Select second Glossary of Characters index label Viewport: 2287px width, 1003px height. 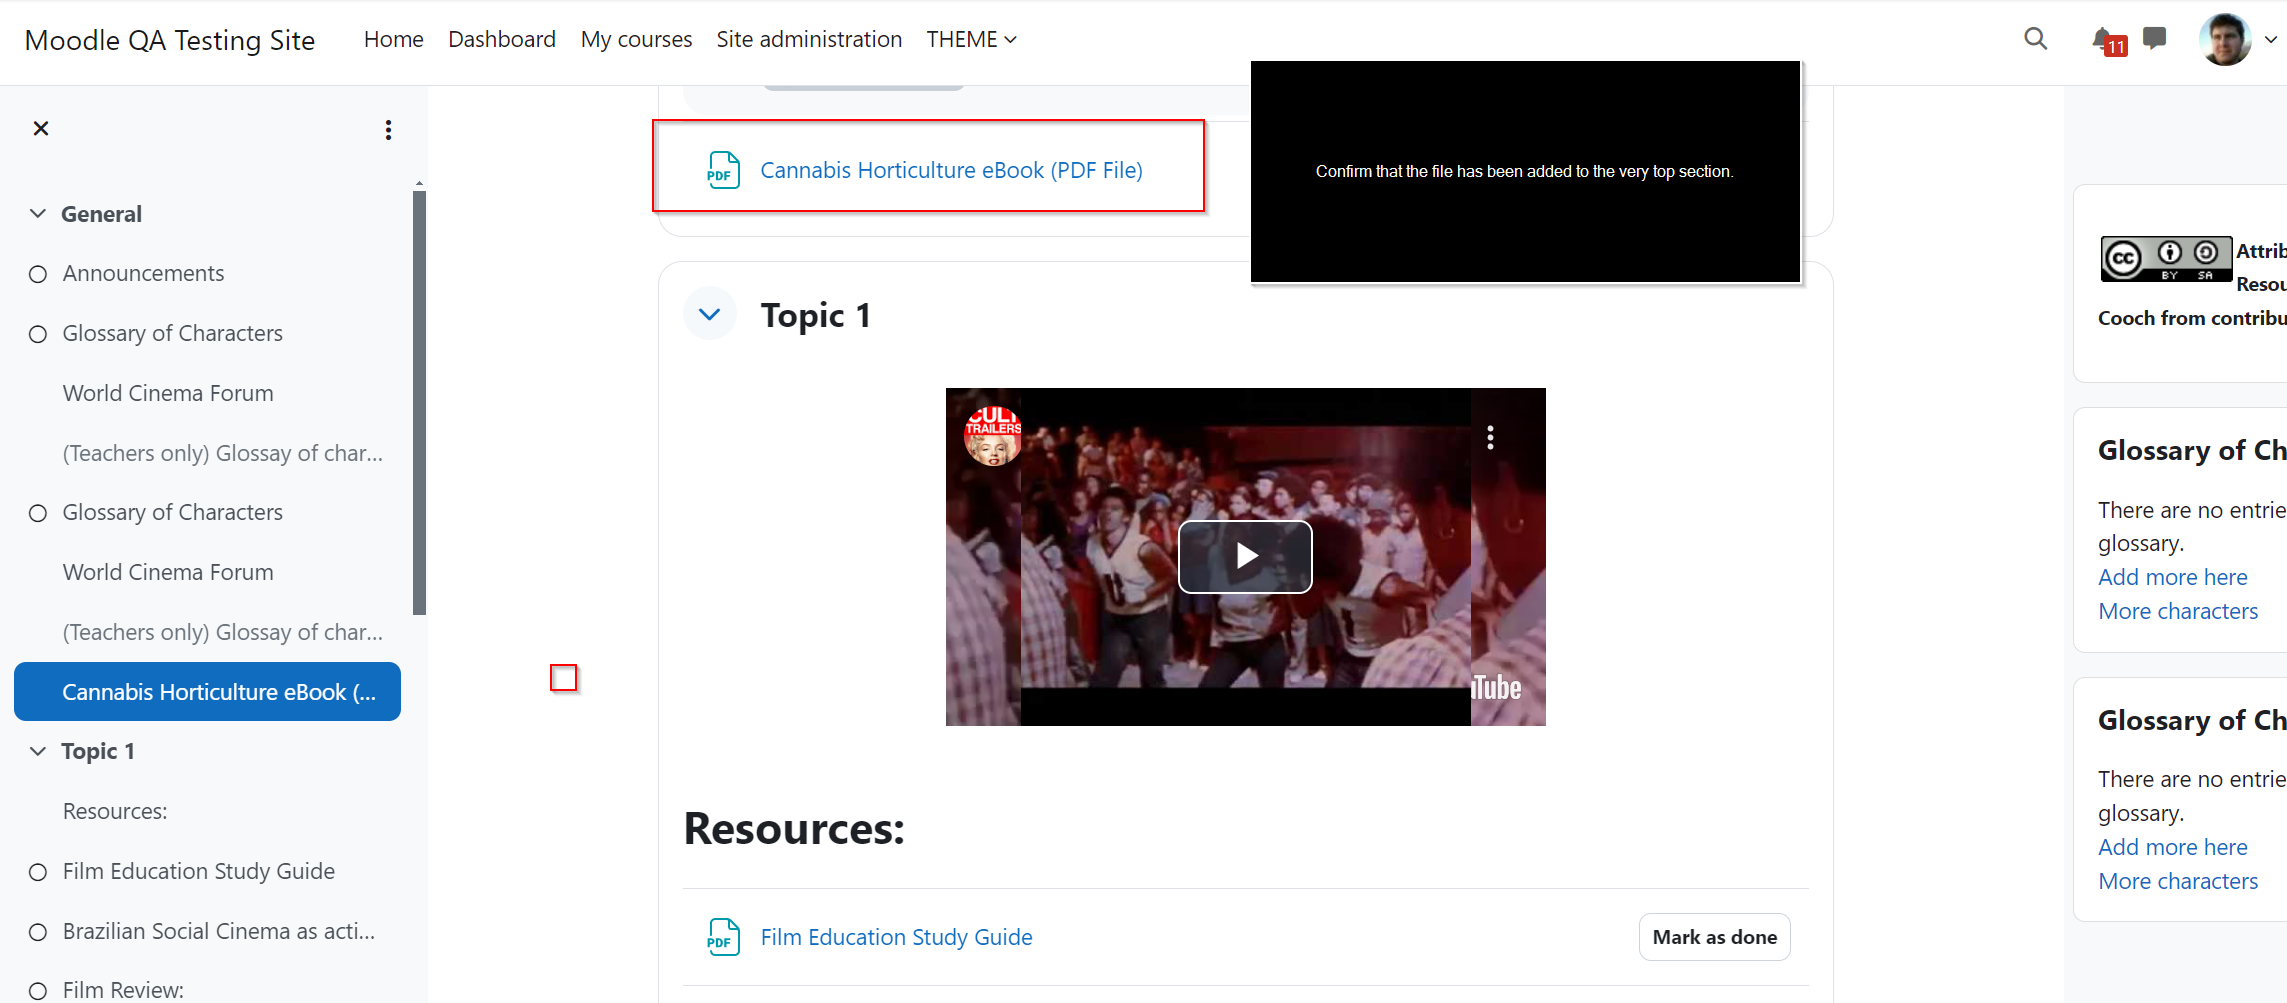click(173, 512)
